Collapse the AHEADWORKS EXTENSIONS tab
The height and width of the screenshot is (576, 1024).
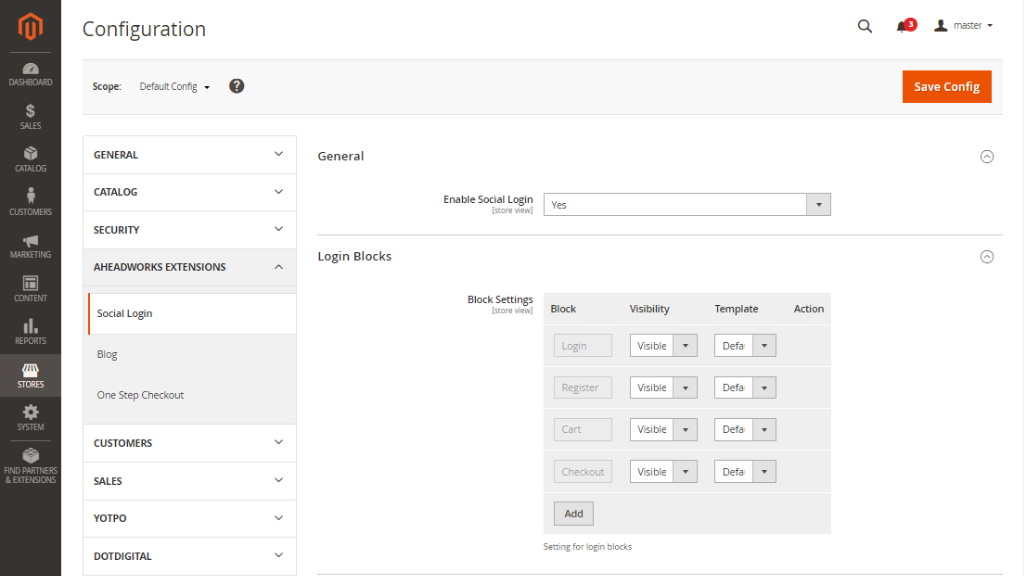(189, 267)
